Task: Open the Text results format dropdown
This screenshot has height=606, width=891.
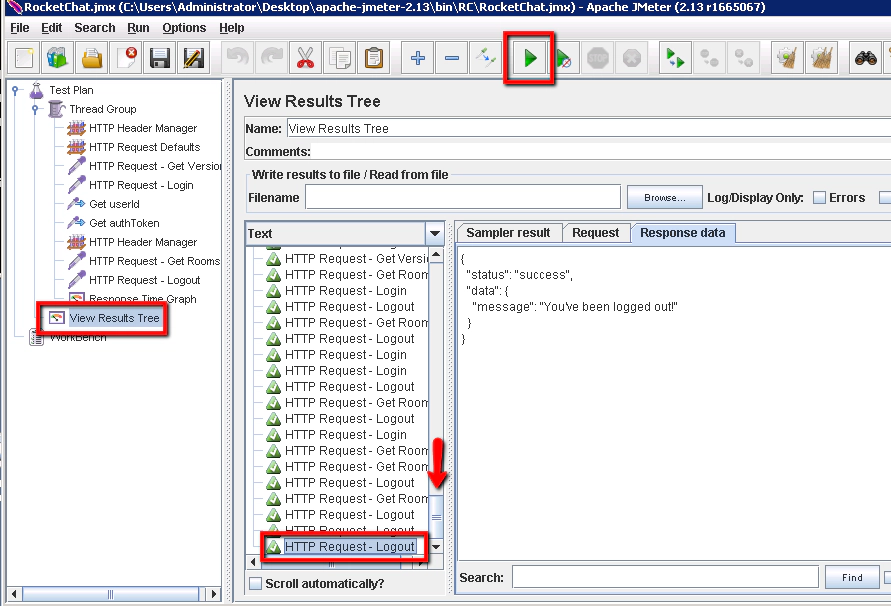Action: click(x=434, y=233)
